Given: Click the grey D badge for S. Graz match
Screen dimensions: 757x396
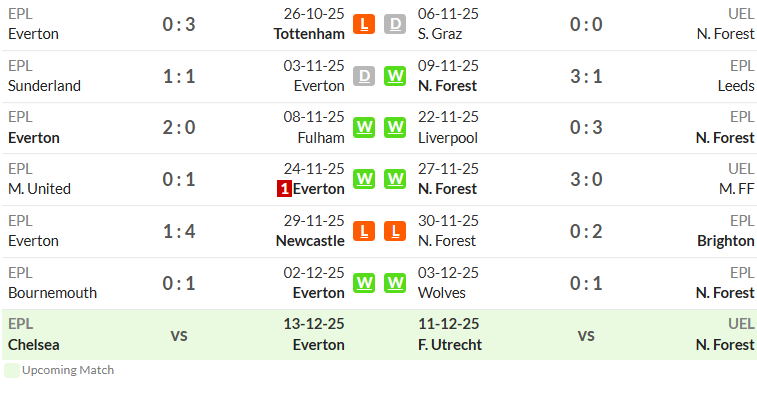Looking at the screenshot, I should pos(395,24).
